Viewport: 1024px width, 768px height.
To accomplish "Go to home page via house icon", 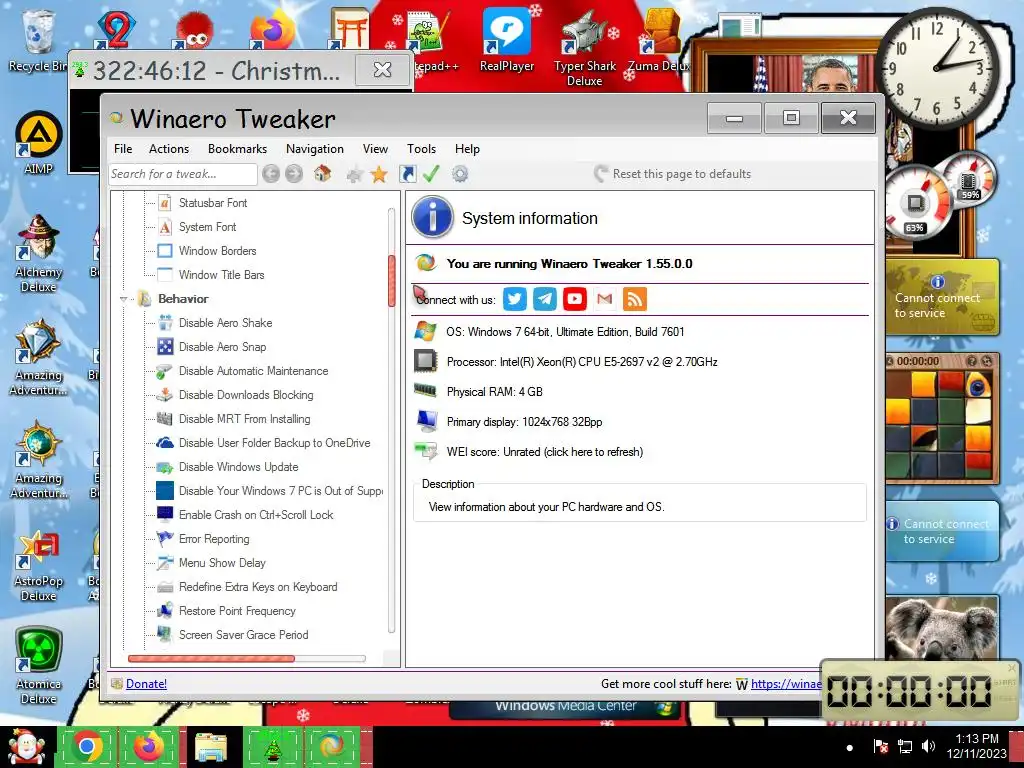I will (x=322, y=173).
